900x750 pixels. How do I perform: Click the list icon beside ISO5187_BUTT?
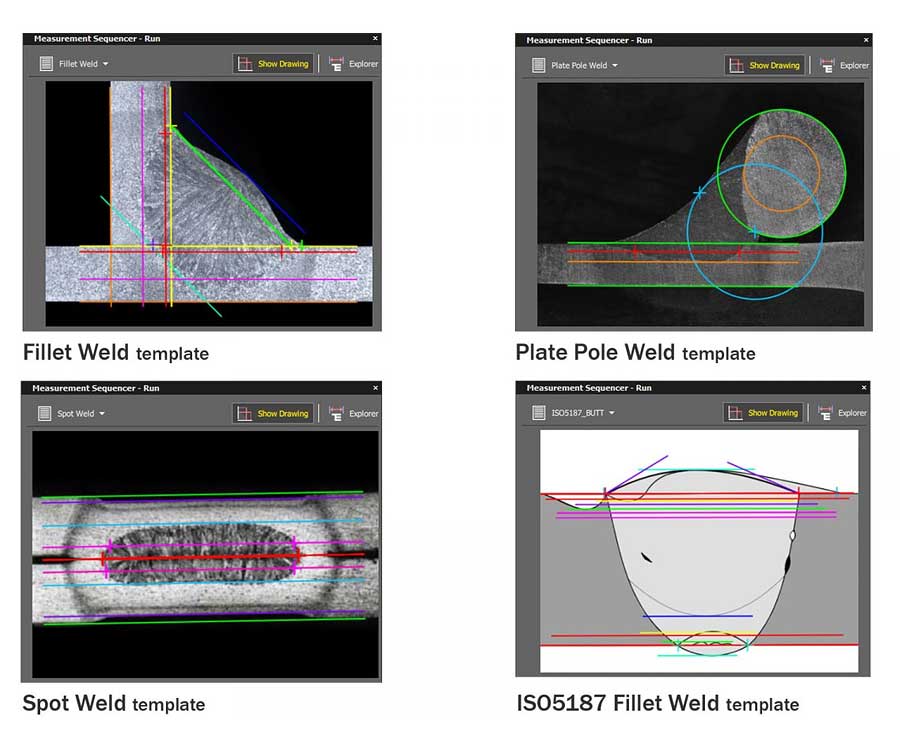[x=537, y=413]
